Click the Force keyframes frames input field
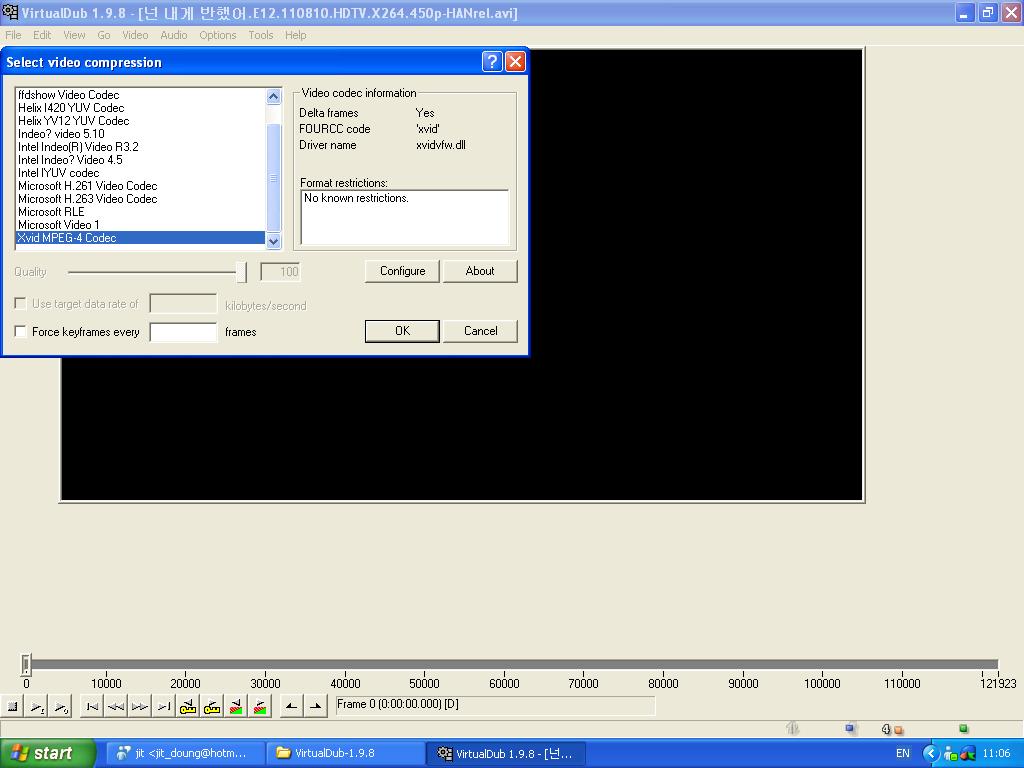Image resolution: width=1024 pixels, height=768 pixels. [184, 332]
